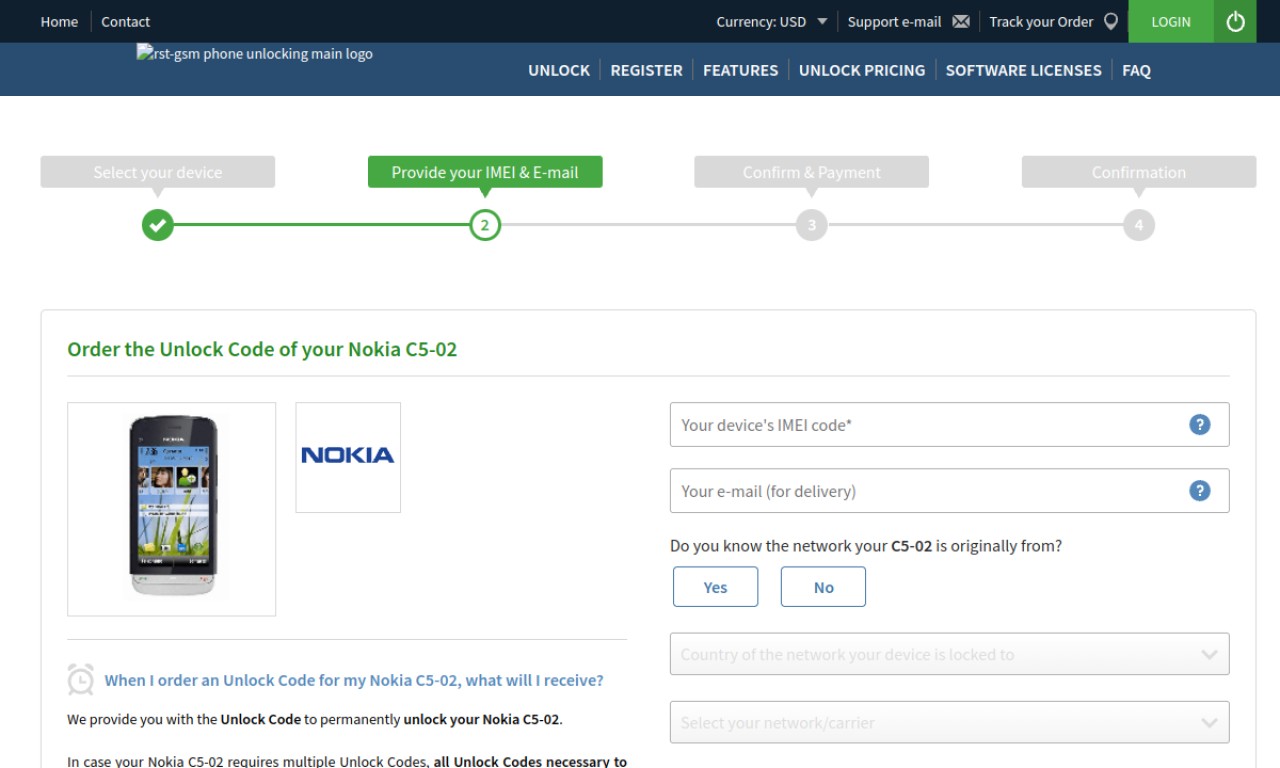Click the location pin icon beside Track your Order
This screenshot has width=1280, height=768.
click(x=1111, y=22)
